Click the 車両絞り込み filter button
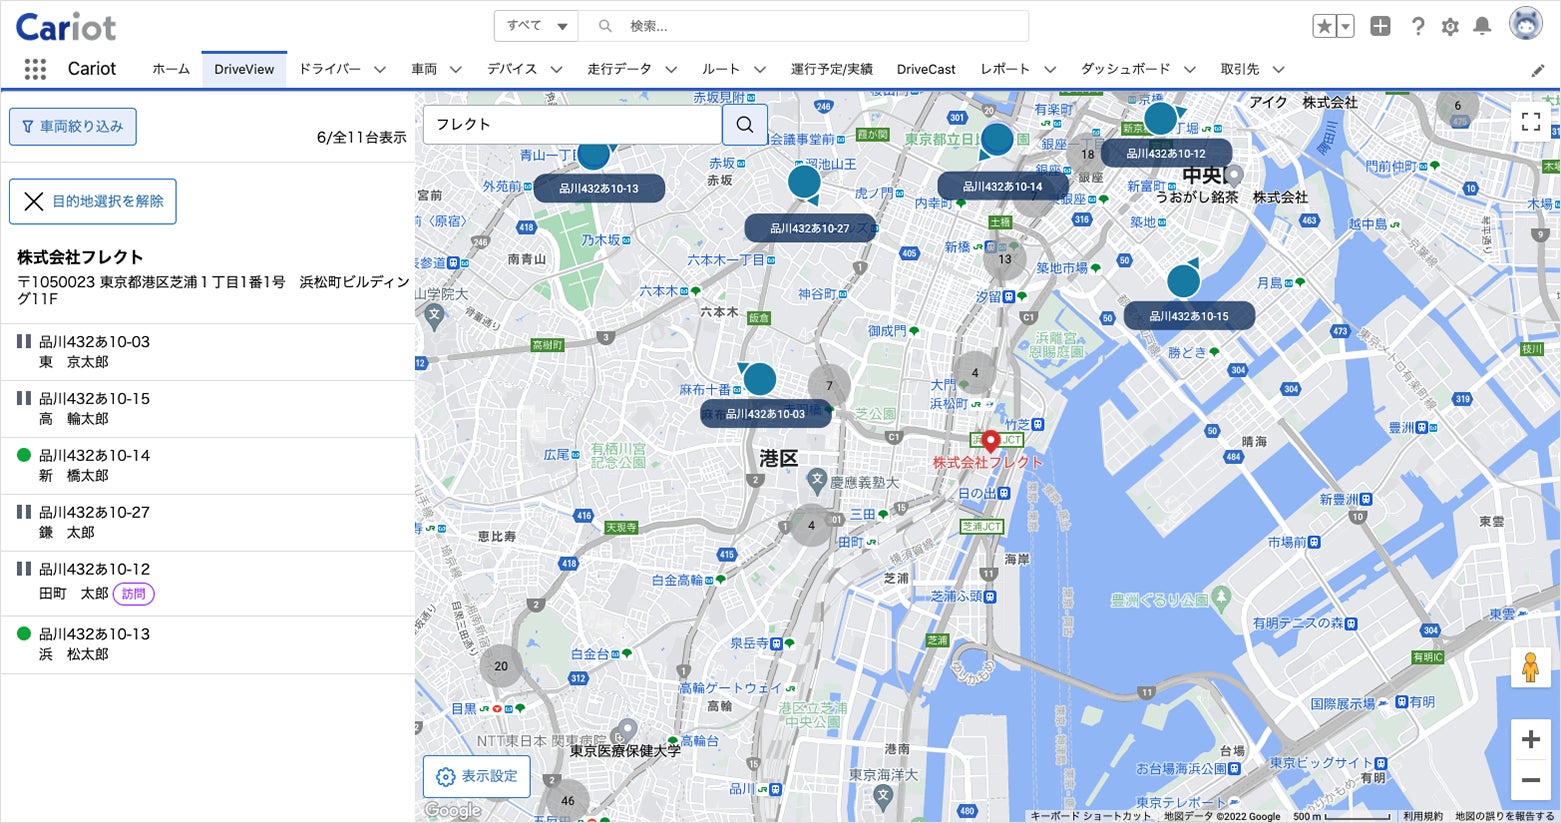Screen dimensions: 1561x823 [73, 127]
